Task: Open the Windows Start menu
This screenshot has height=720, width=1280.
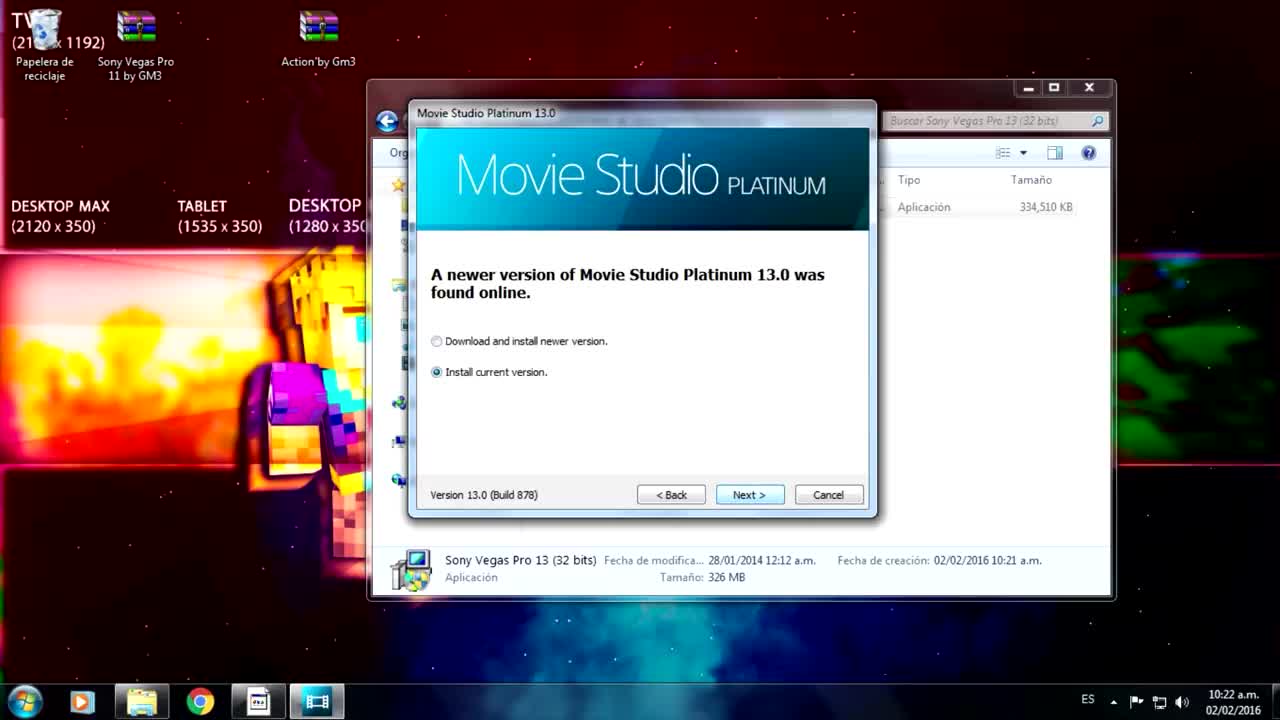Action: pyautogui.click(x=24, y=701)
